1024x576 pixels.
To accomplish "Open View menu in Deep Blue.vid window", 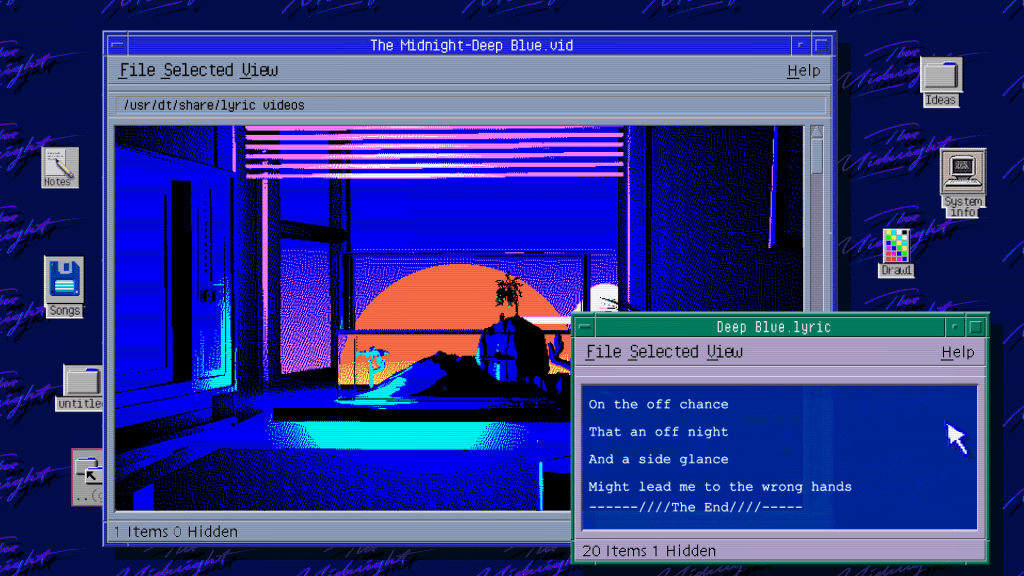I will [259, 70].
